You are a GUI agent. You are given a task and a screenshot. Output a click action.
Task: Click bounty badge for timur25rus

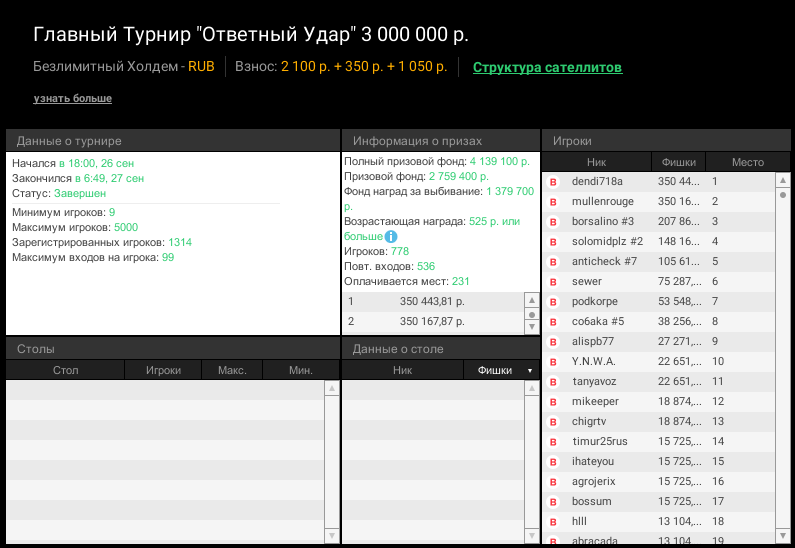553,442
